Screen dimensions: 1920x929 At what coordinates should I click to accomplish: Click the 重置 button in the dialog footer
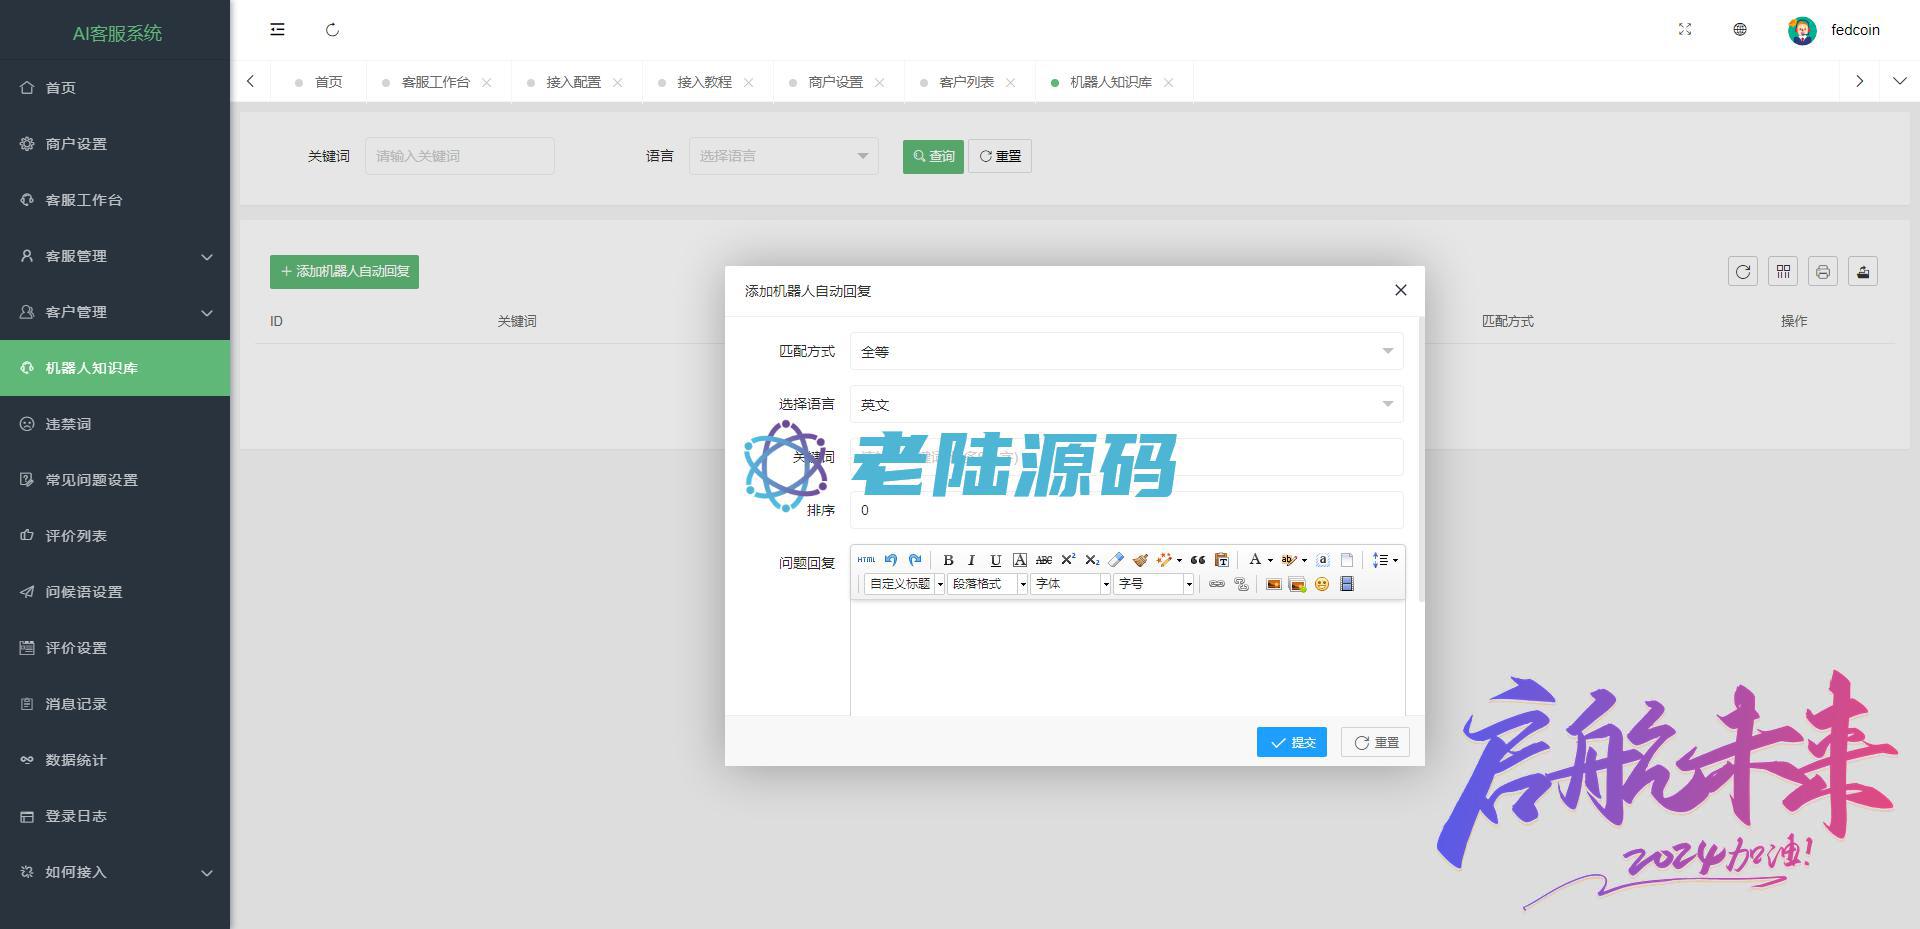click(x=1375, y=742)
